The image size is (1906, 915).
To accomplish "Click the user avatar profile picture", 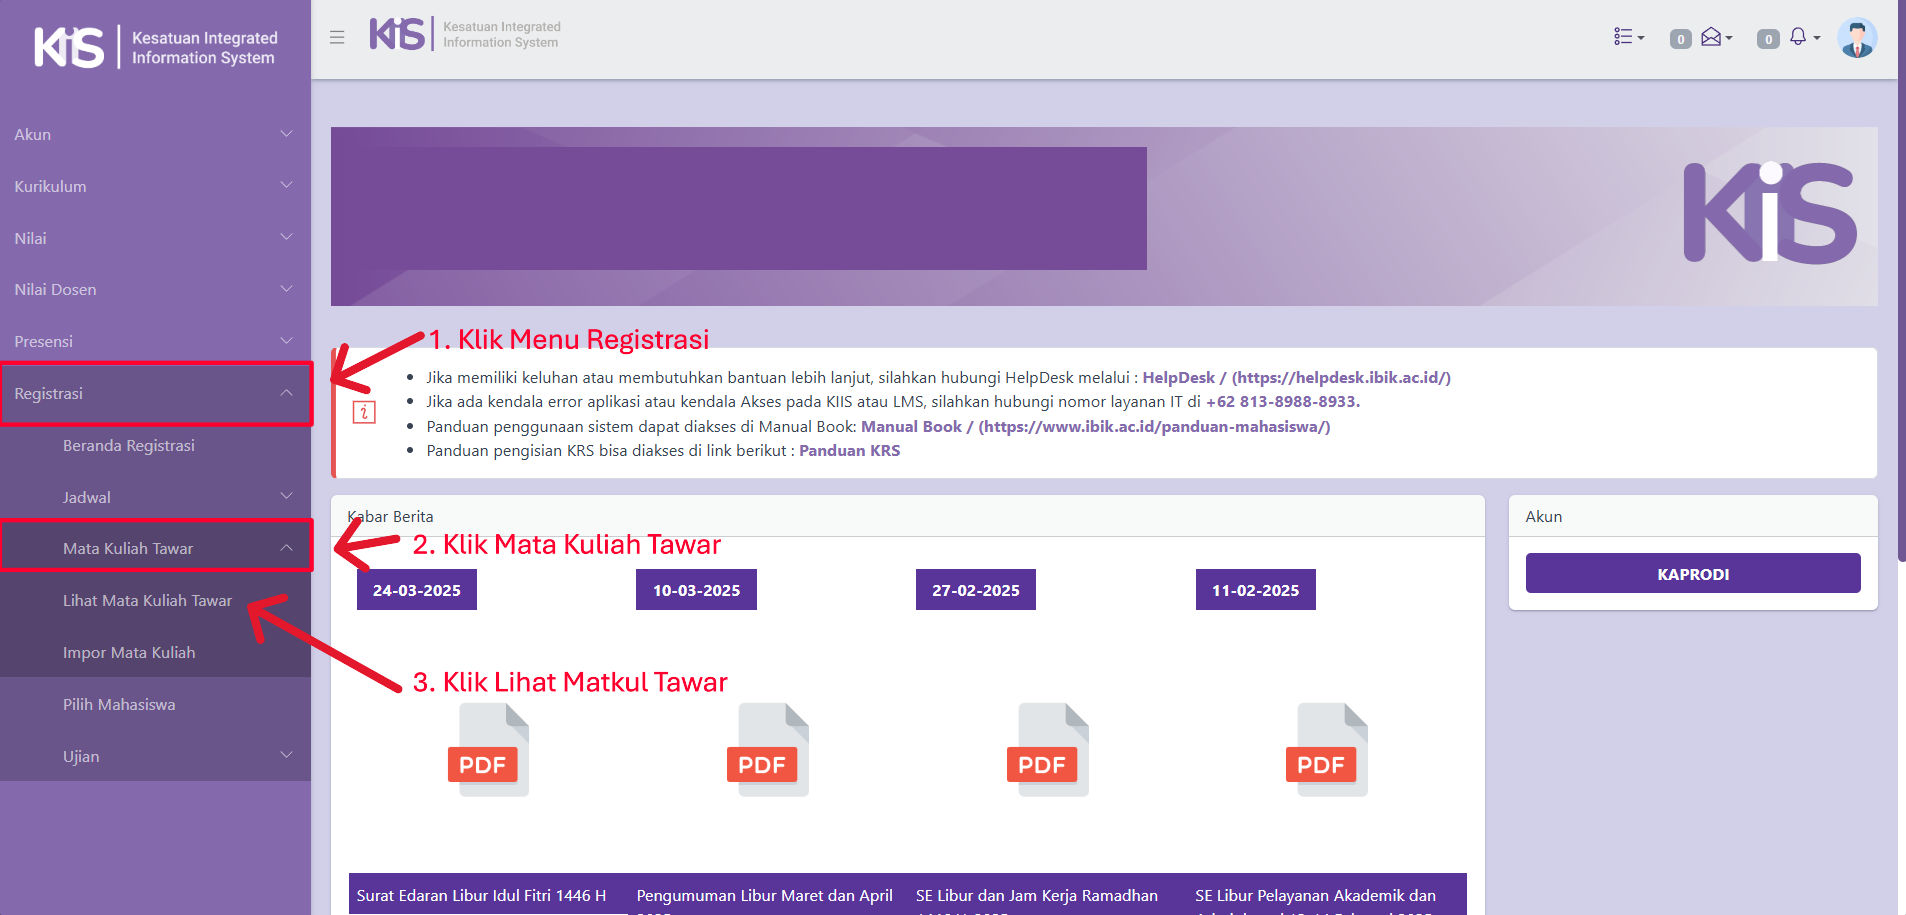I will pyautogui.click(x=1857, y=38).
